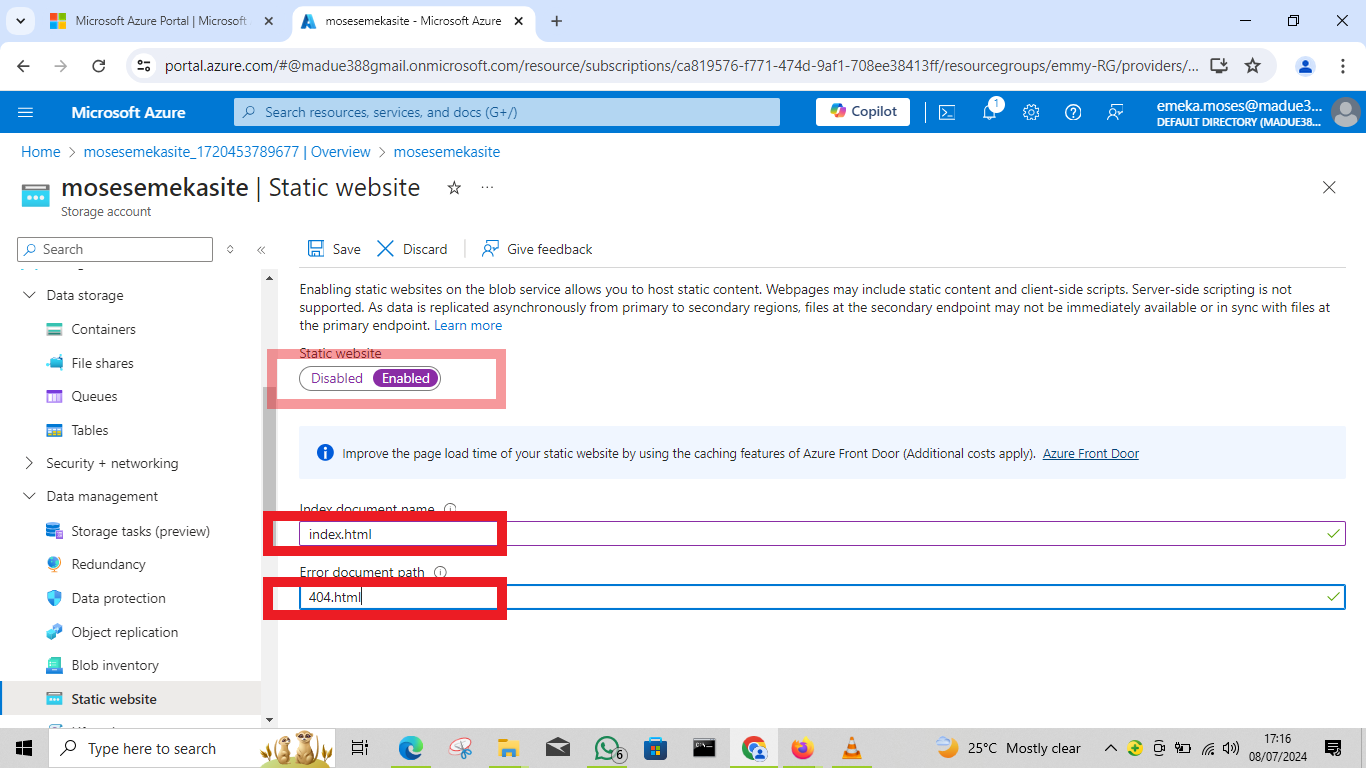1366x768 pixels.
Task: Collapse the sidebar menu with double chevron
Action: coord(261,250)
